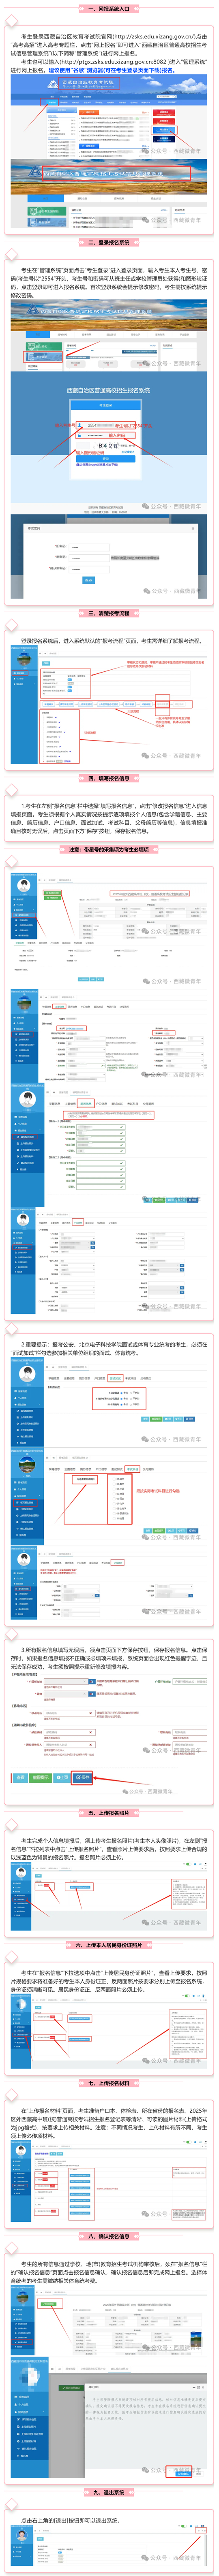219x2576 pixels.
Task: Select heading 五、上传报名照片
Action: tap(109, 1813)
